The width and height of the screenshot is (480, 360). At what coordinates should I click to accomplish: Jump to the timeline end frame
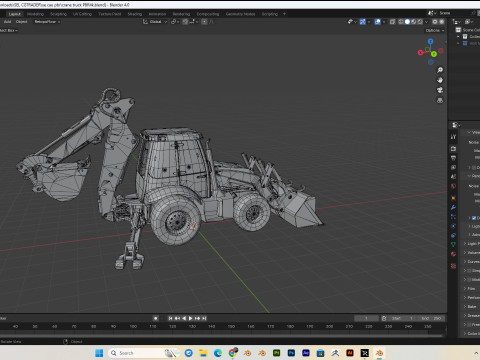coord(205,318)
